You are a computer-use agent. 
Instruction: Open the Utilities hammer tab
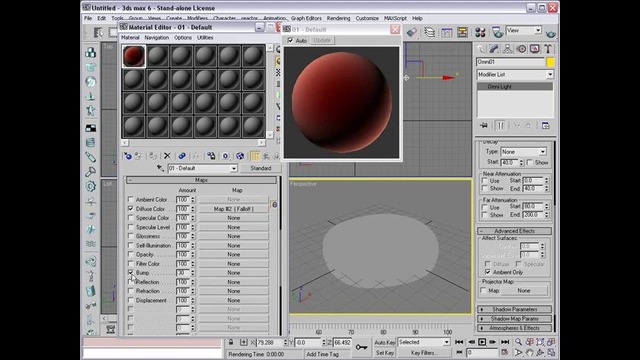point(548,49)
